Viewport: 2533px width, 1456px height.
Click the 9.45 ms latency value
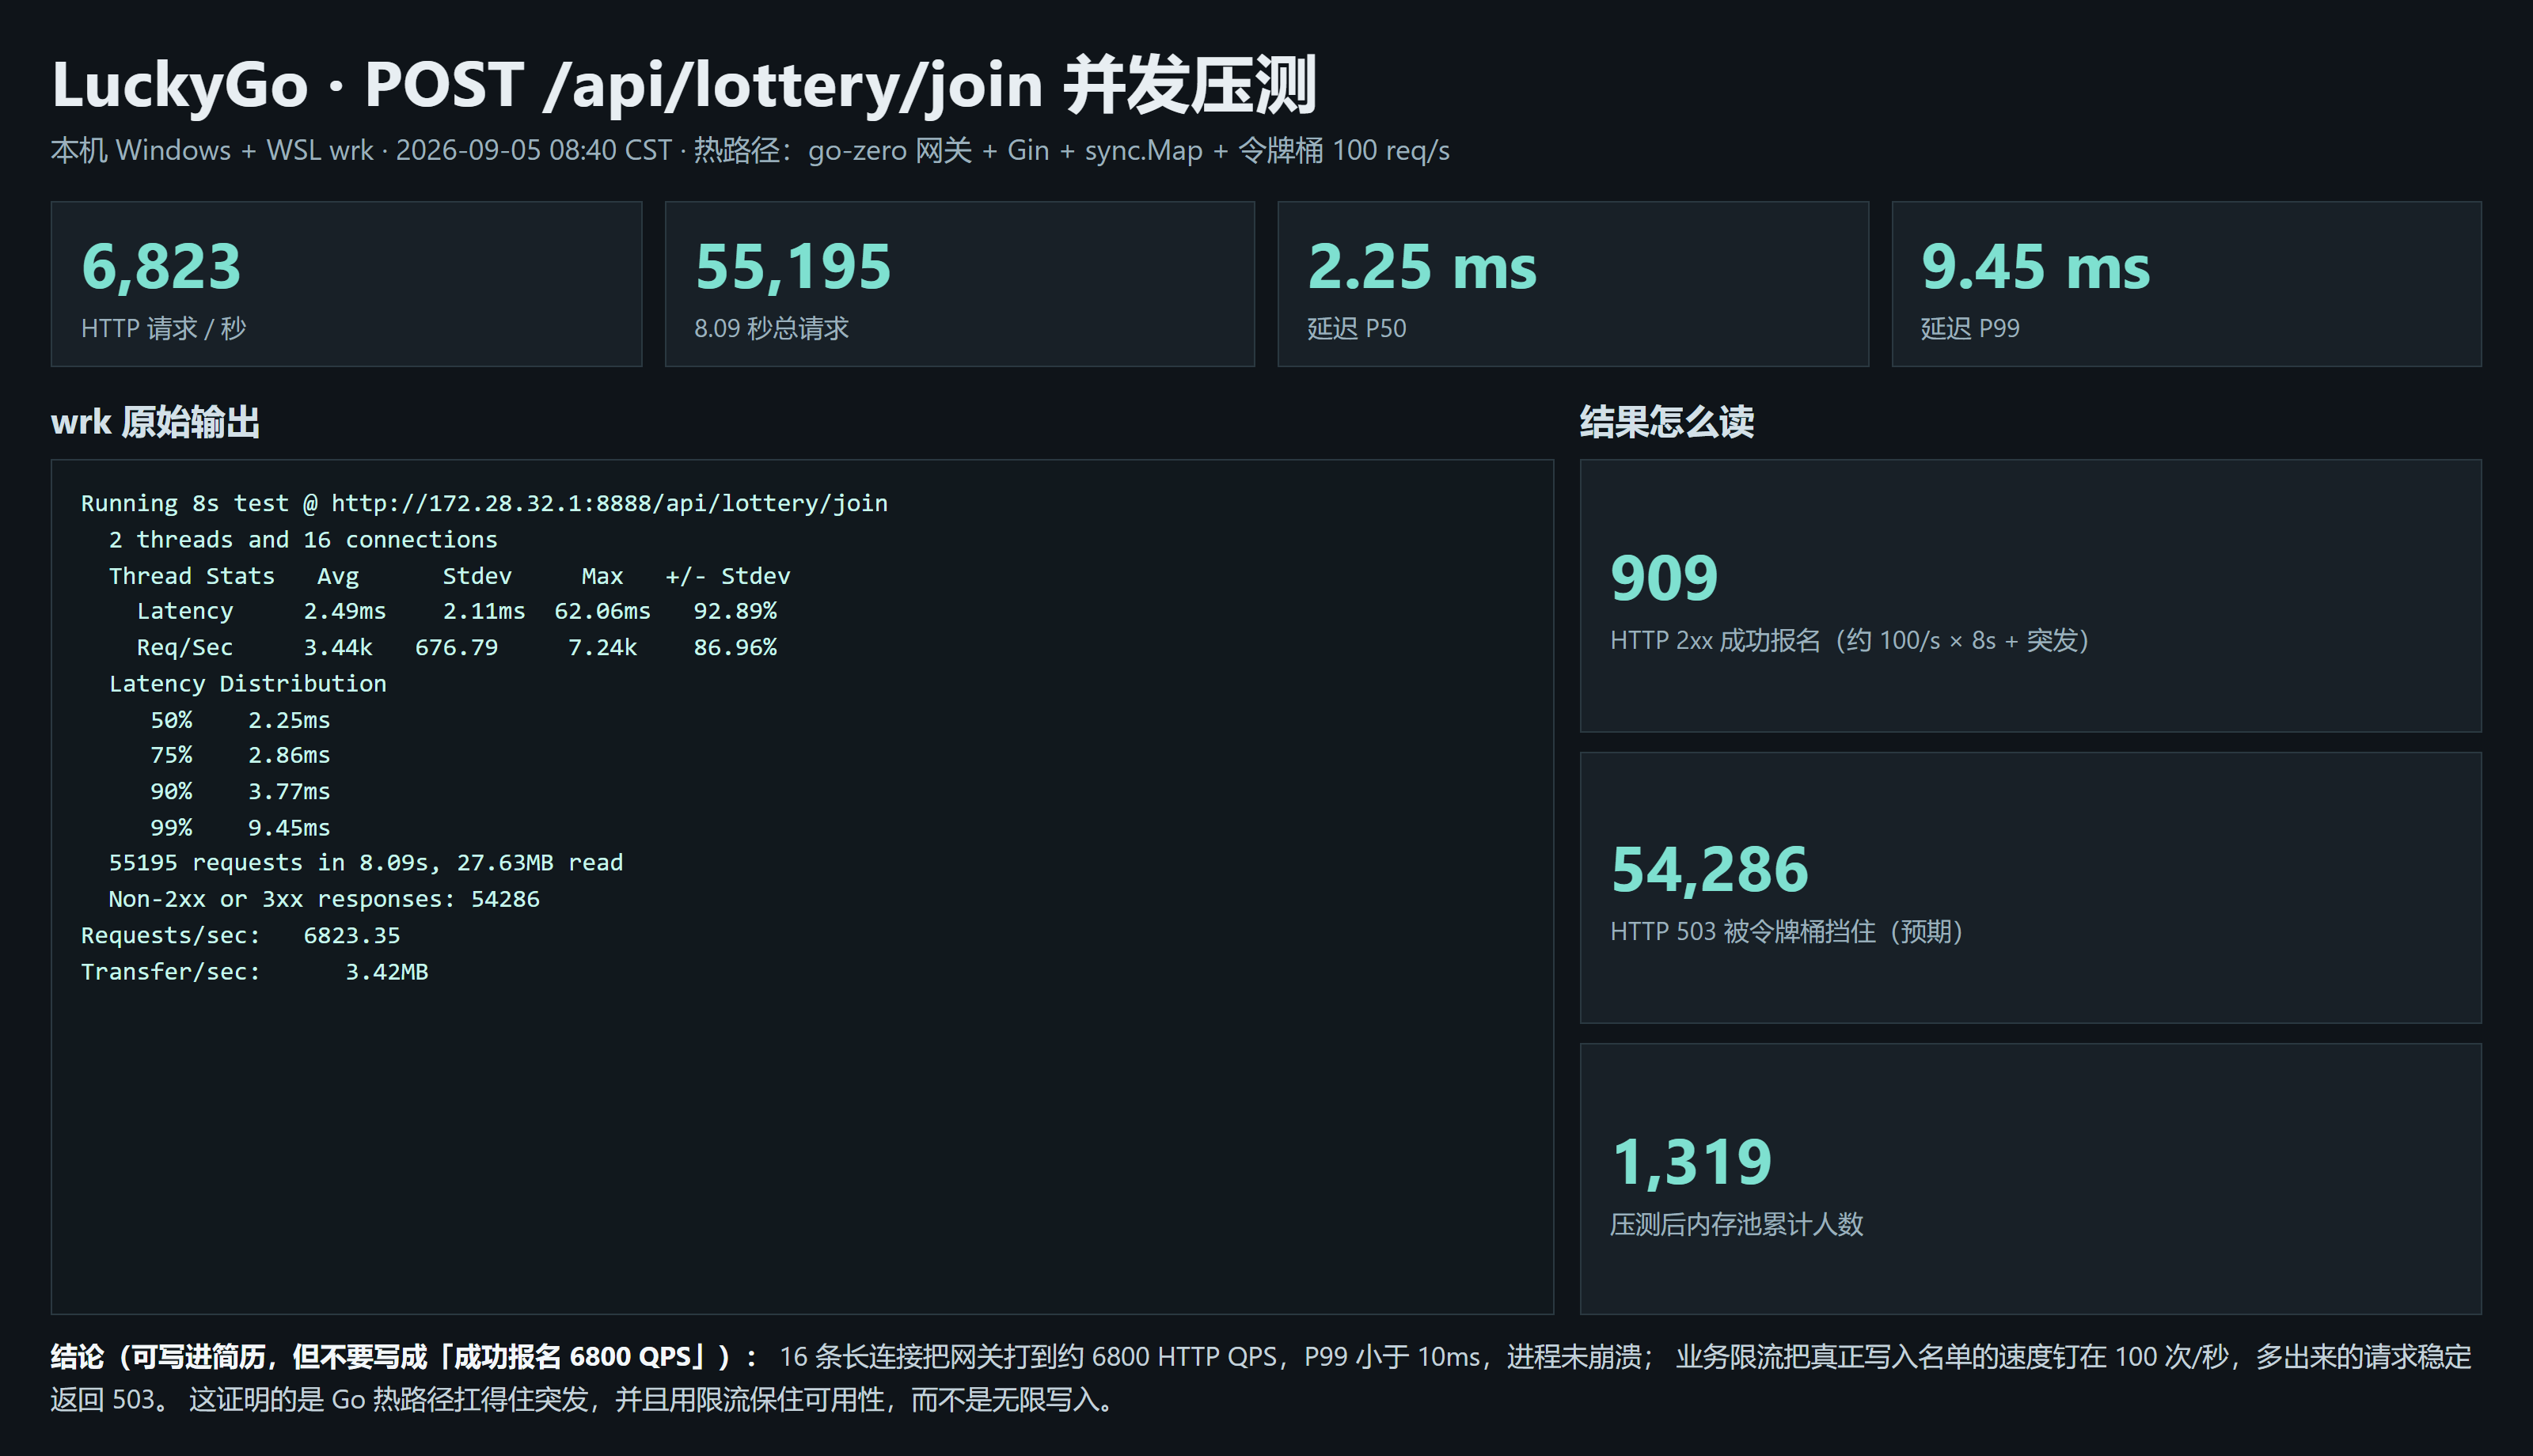(x=2035, y=267)
